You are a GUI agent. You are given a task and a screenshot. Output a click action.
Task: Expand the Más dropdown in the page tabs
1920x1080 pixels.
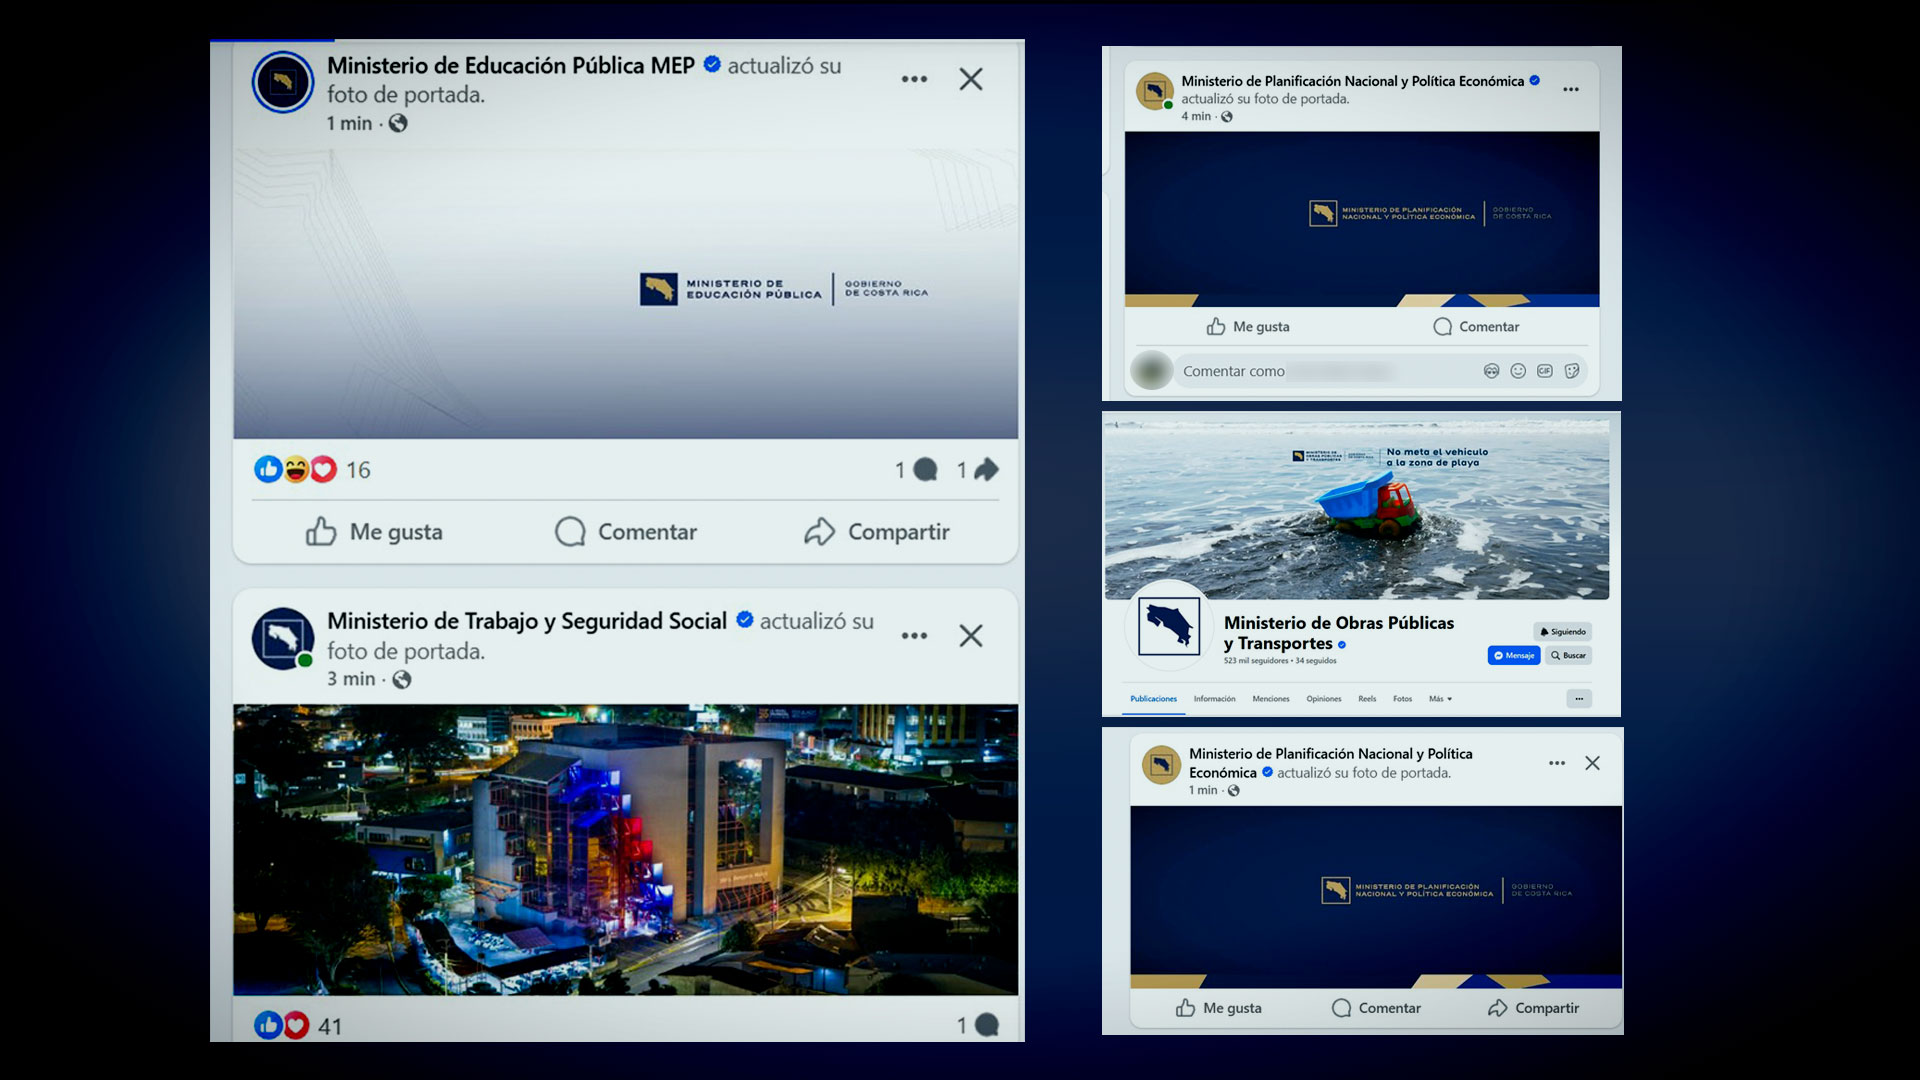tap(1440, 699)
